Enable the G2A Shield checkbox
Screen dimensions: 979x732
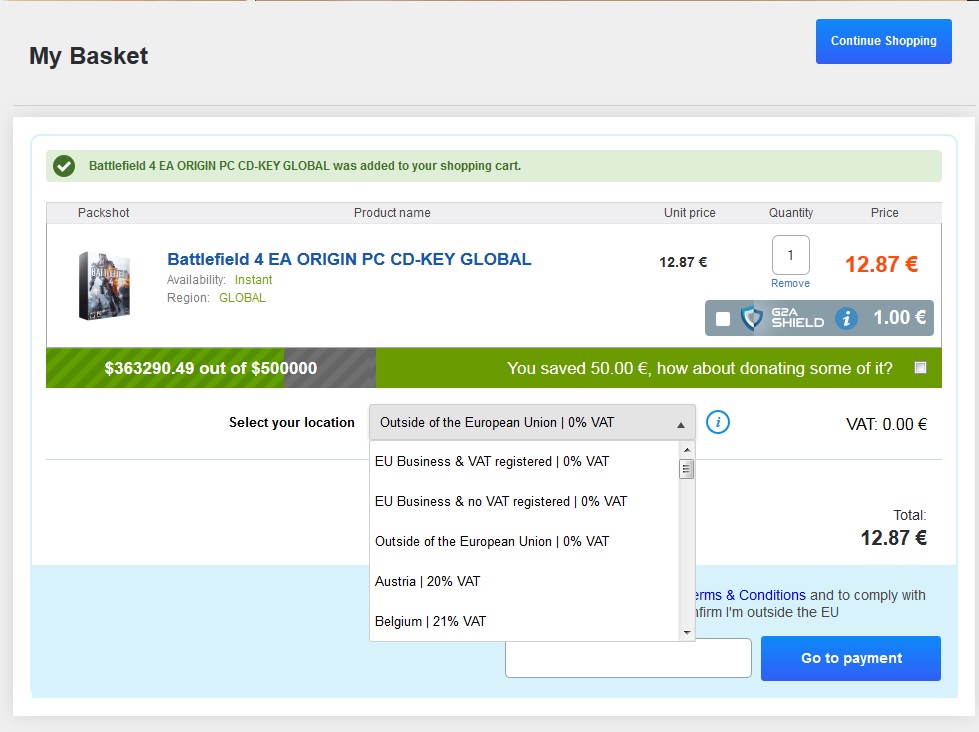723,319
